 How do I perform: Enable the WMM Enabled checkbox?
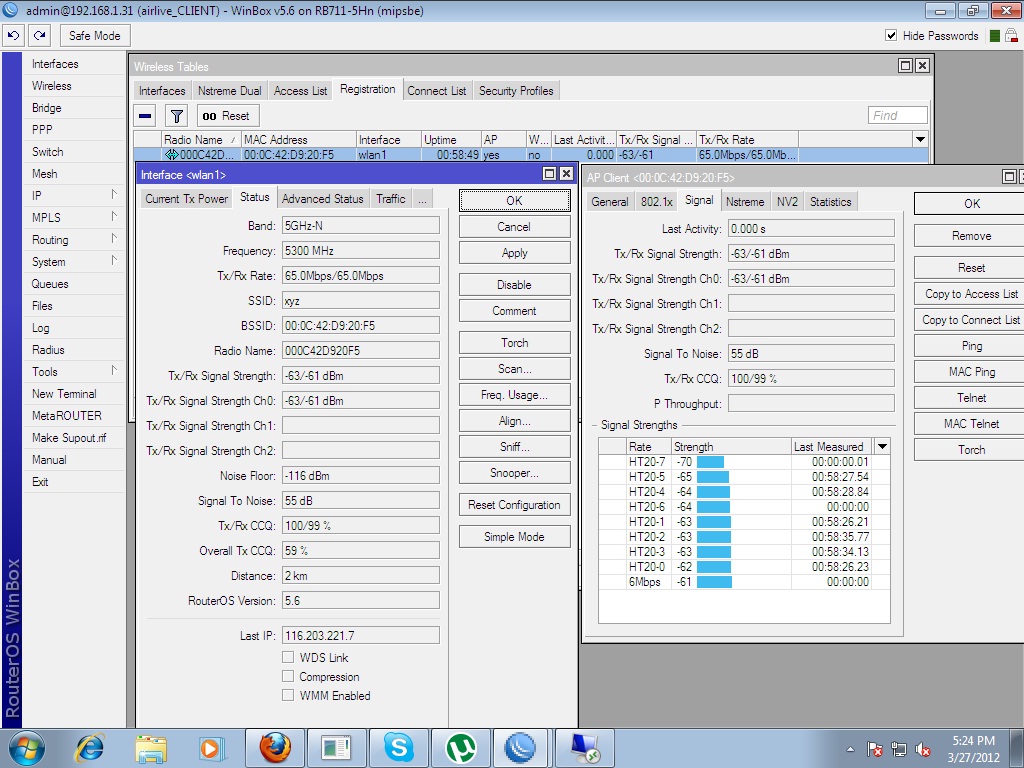[288, 696]
